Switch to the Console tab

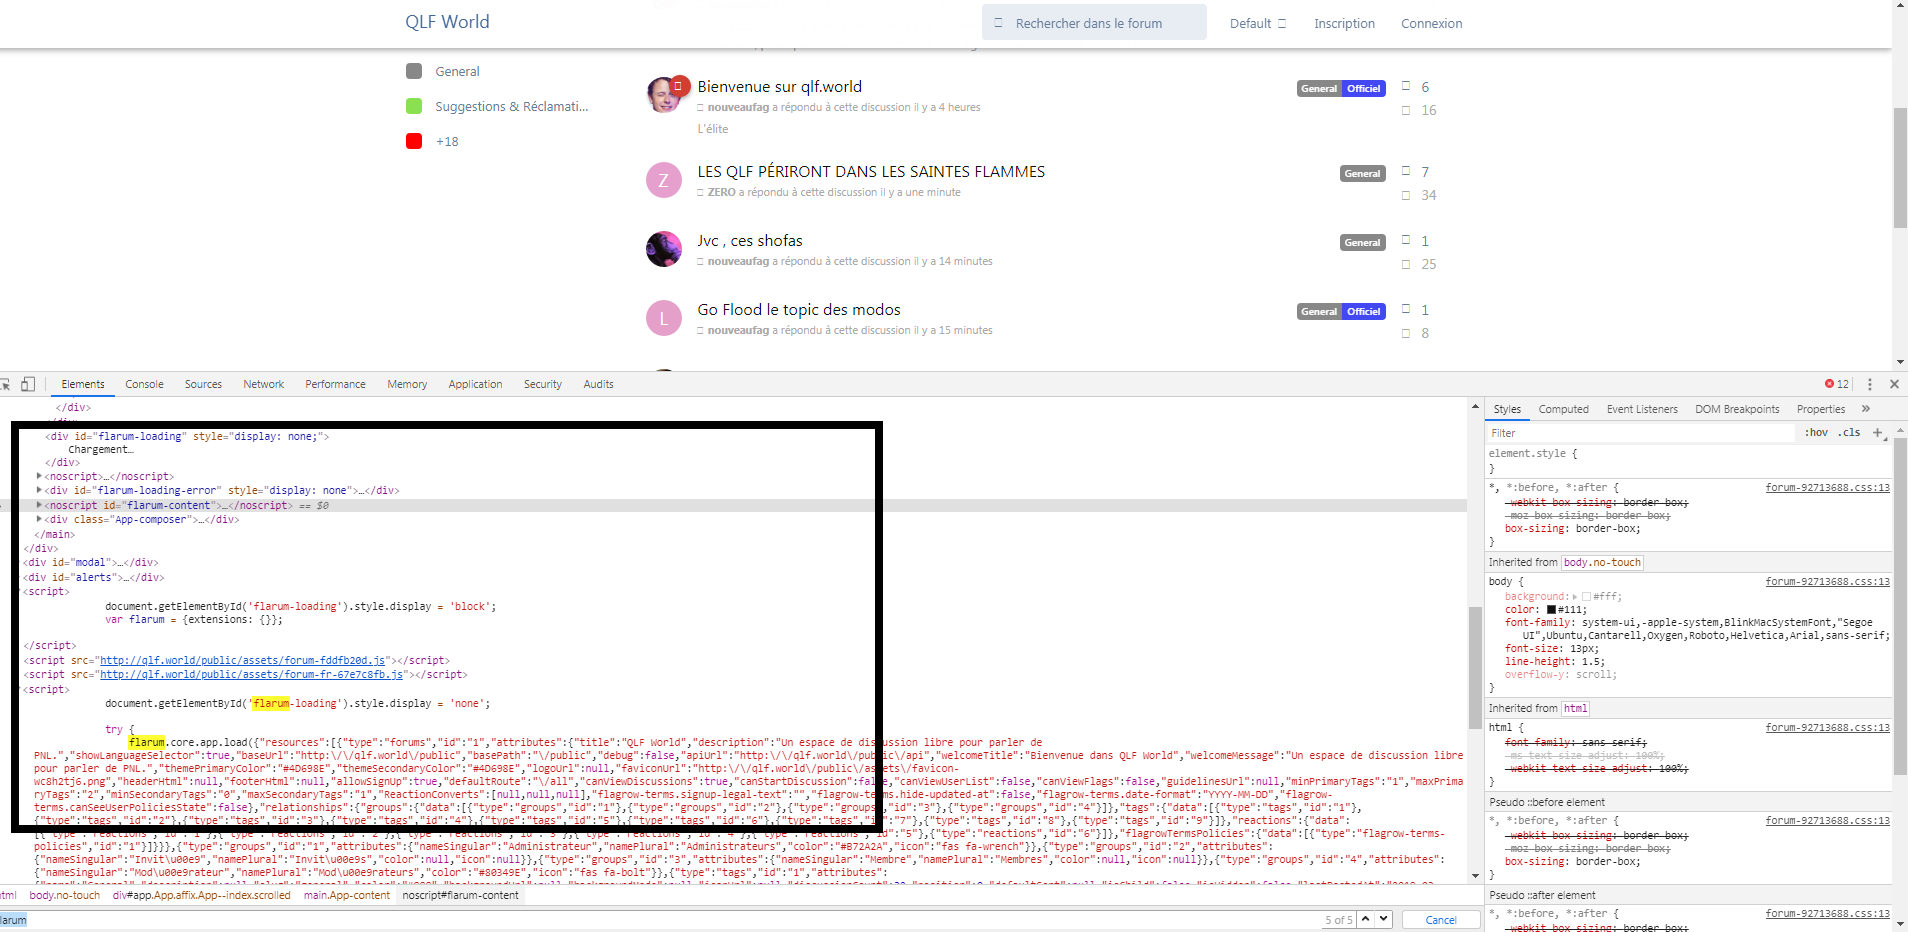(x=144, y=384)
